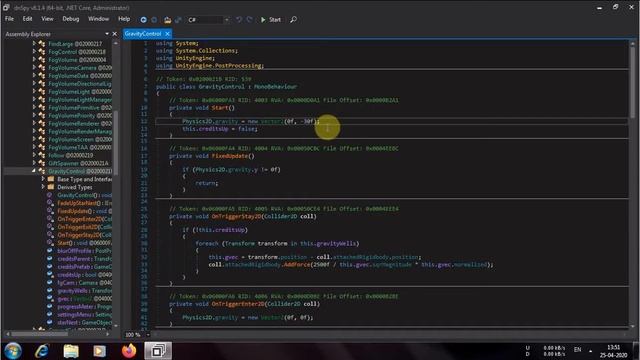Click the FogVolumeRenderer class icon
The width and height of the screenshot is (640, 360).
(x=42, y=123)
